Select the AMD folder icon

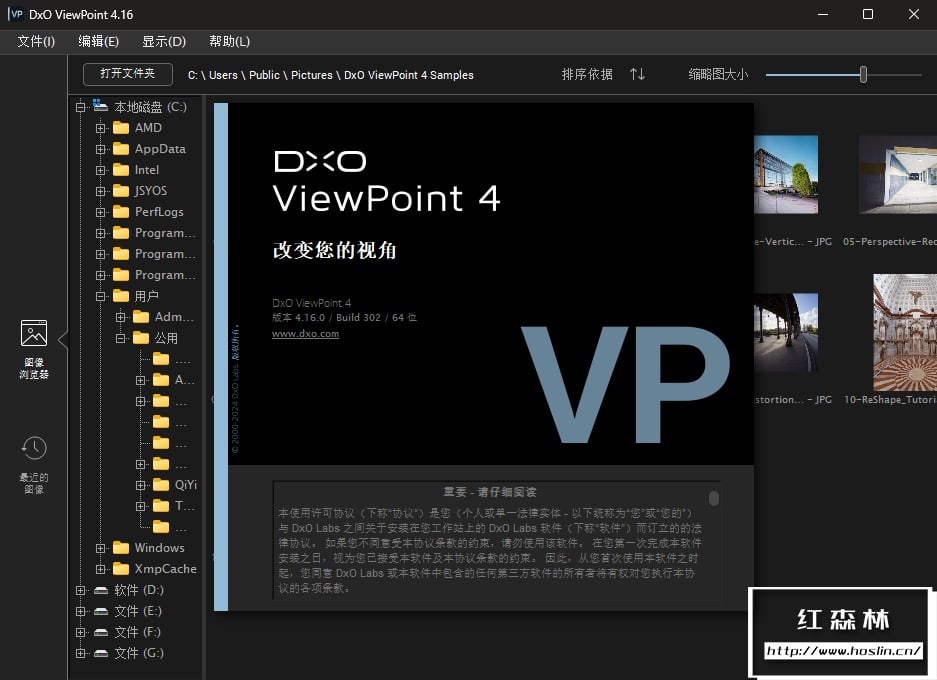(x=121, y=128)
